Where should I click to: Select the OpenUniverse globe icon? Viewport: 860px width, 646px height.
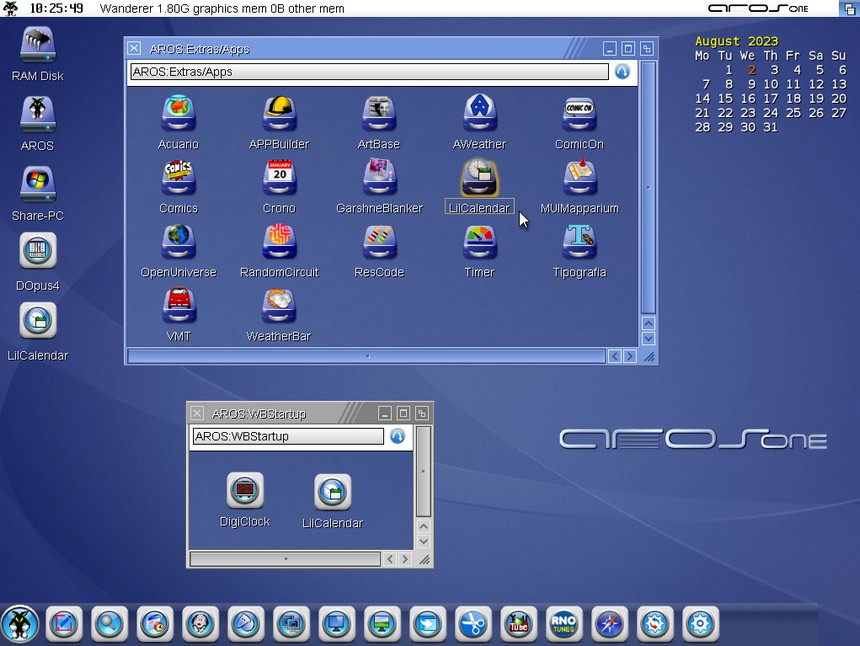point(178,242)
